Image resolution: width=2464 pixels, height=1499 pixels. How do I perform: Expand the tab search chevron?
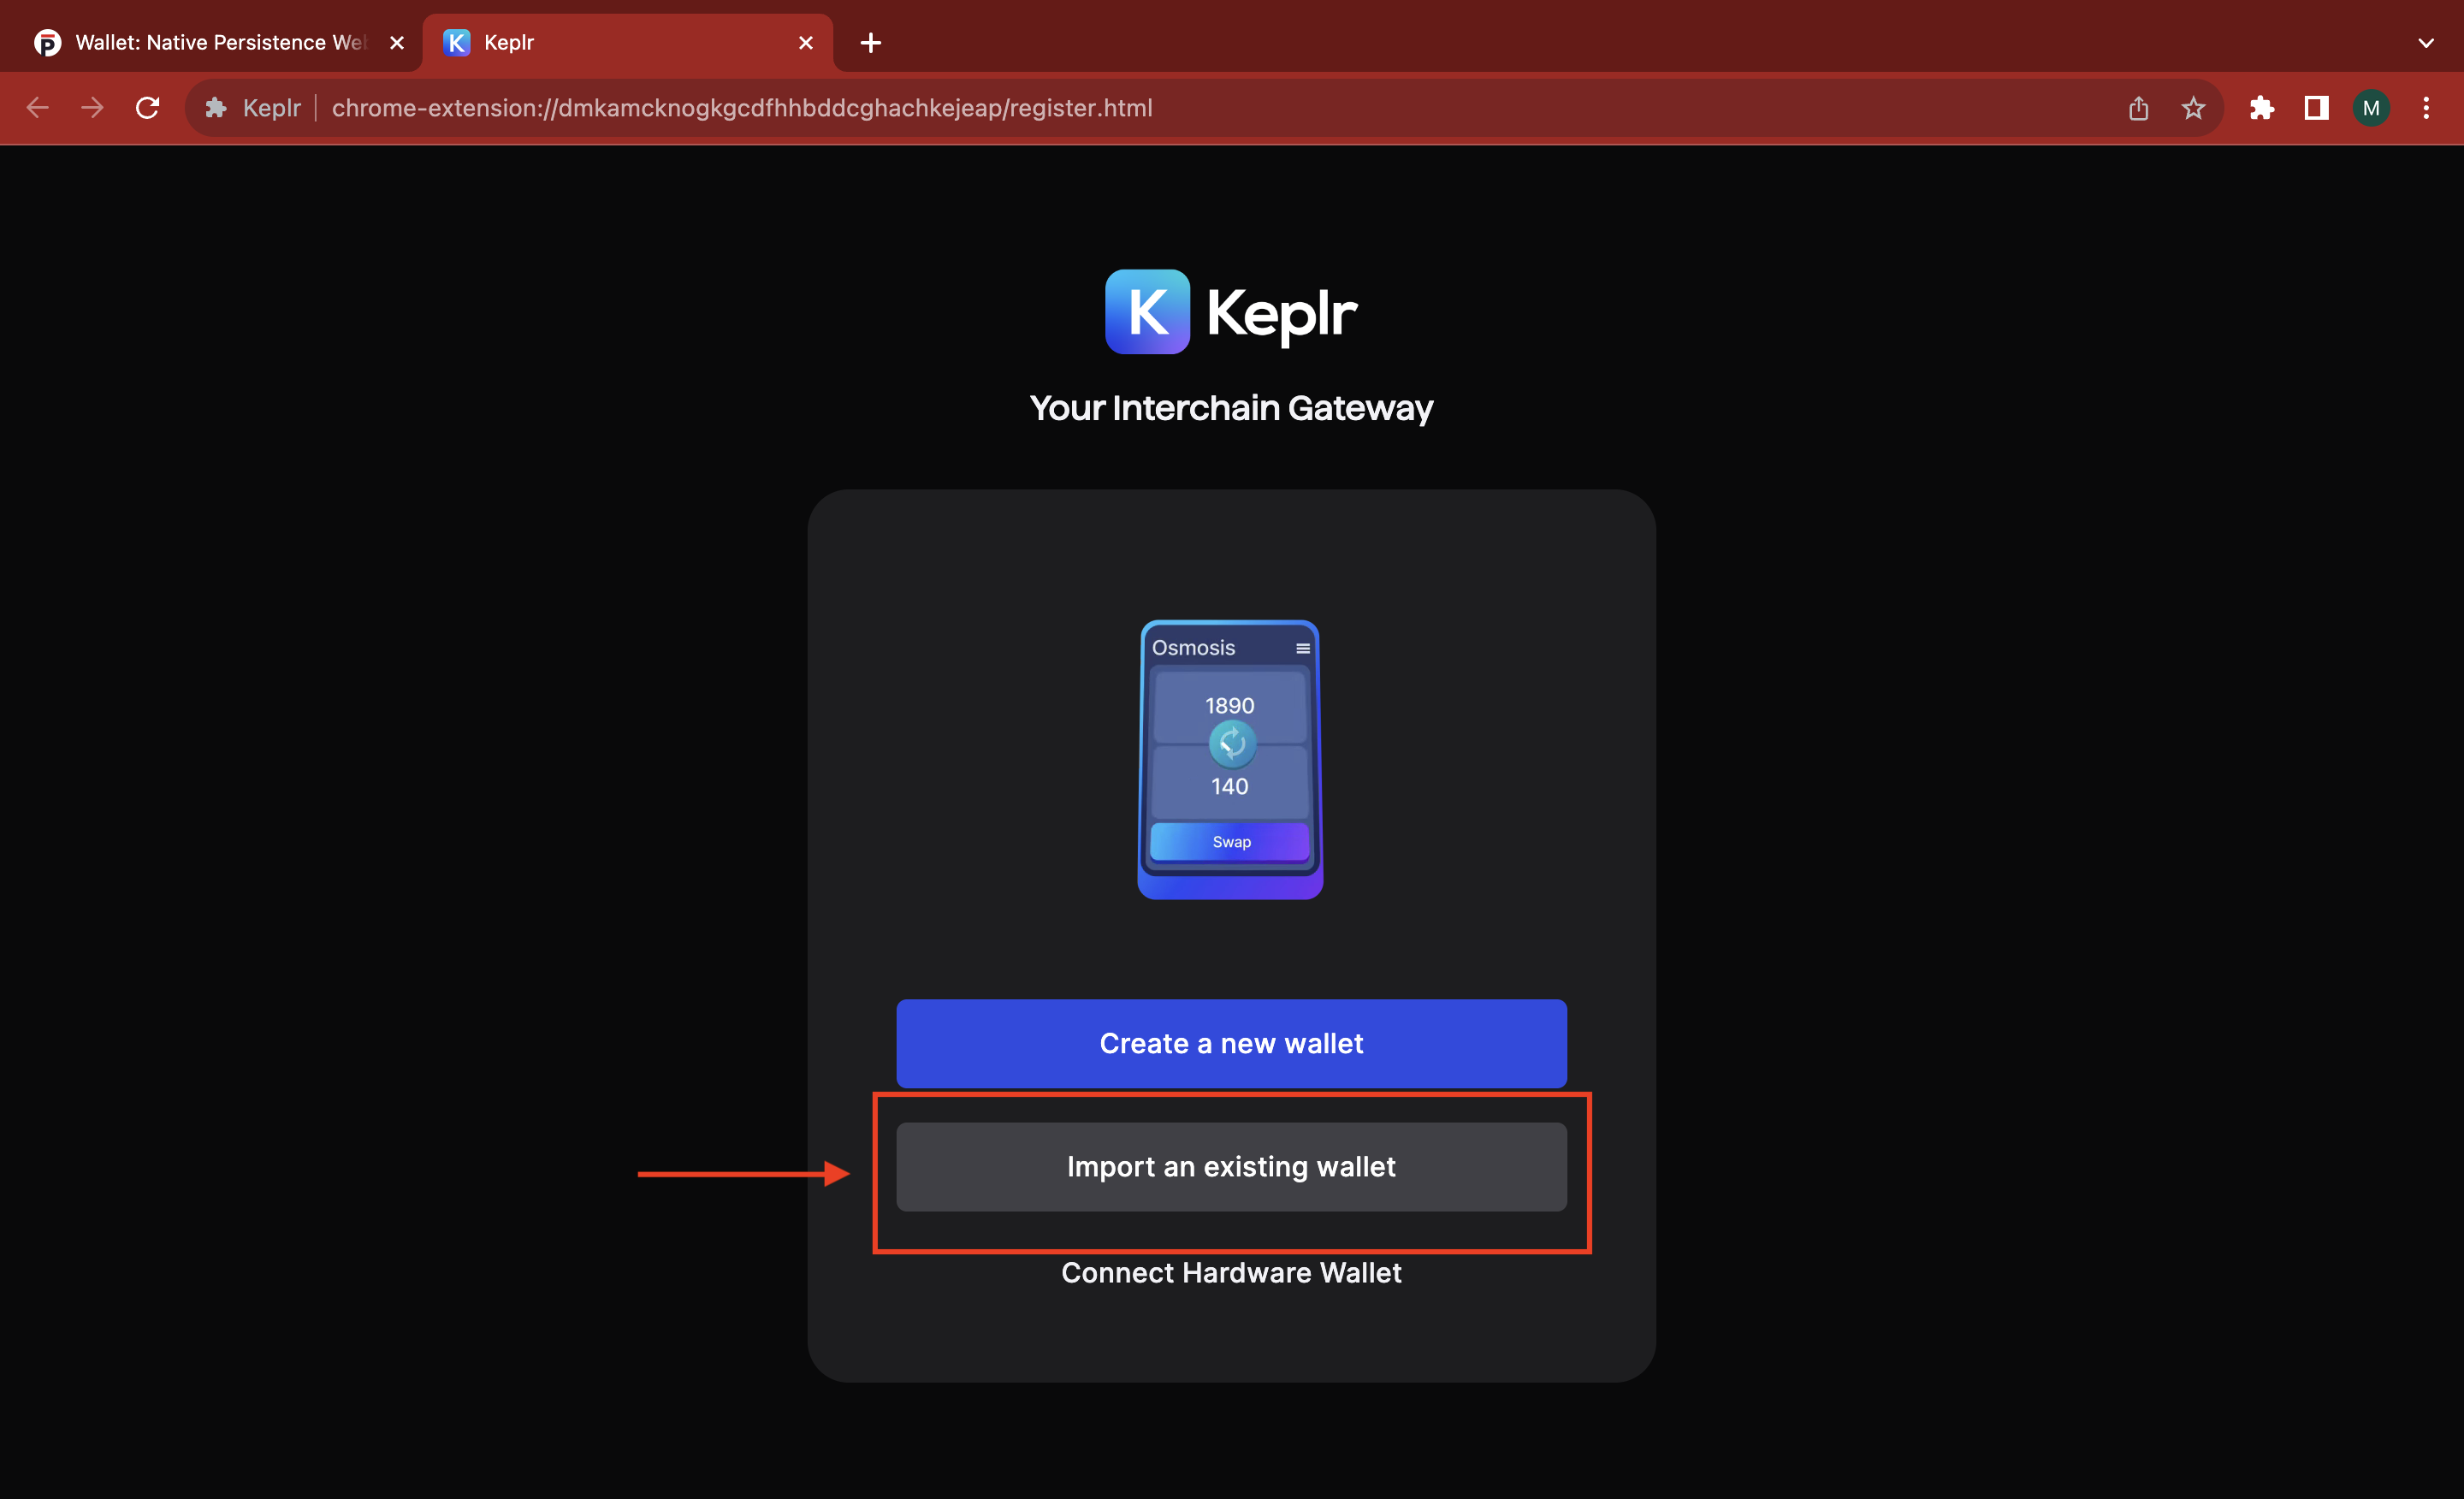click(x=2426, y=43)
